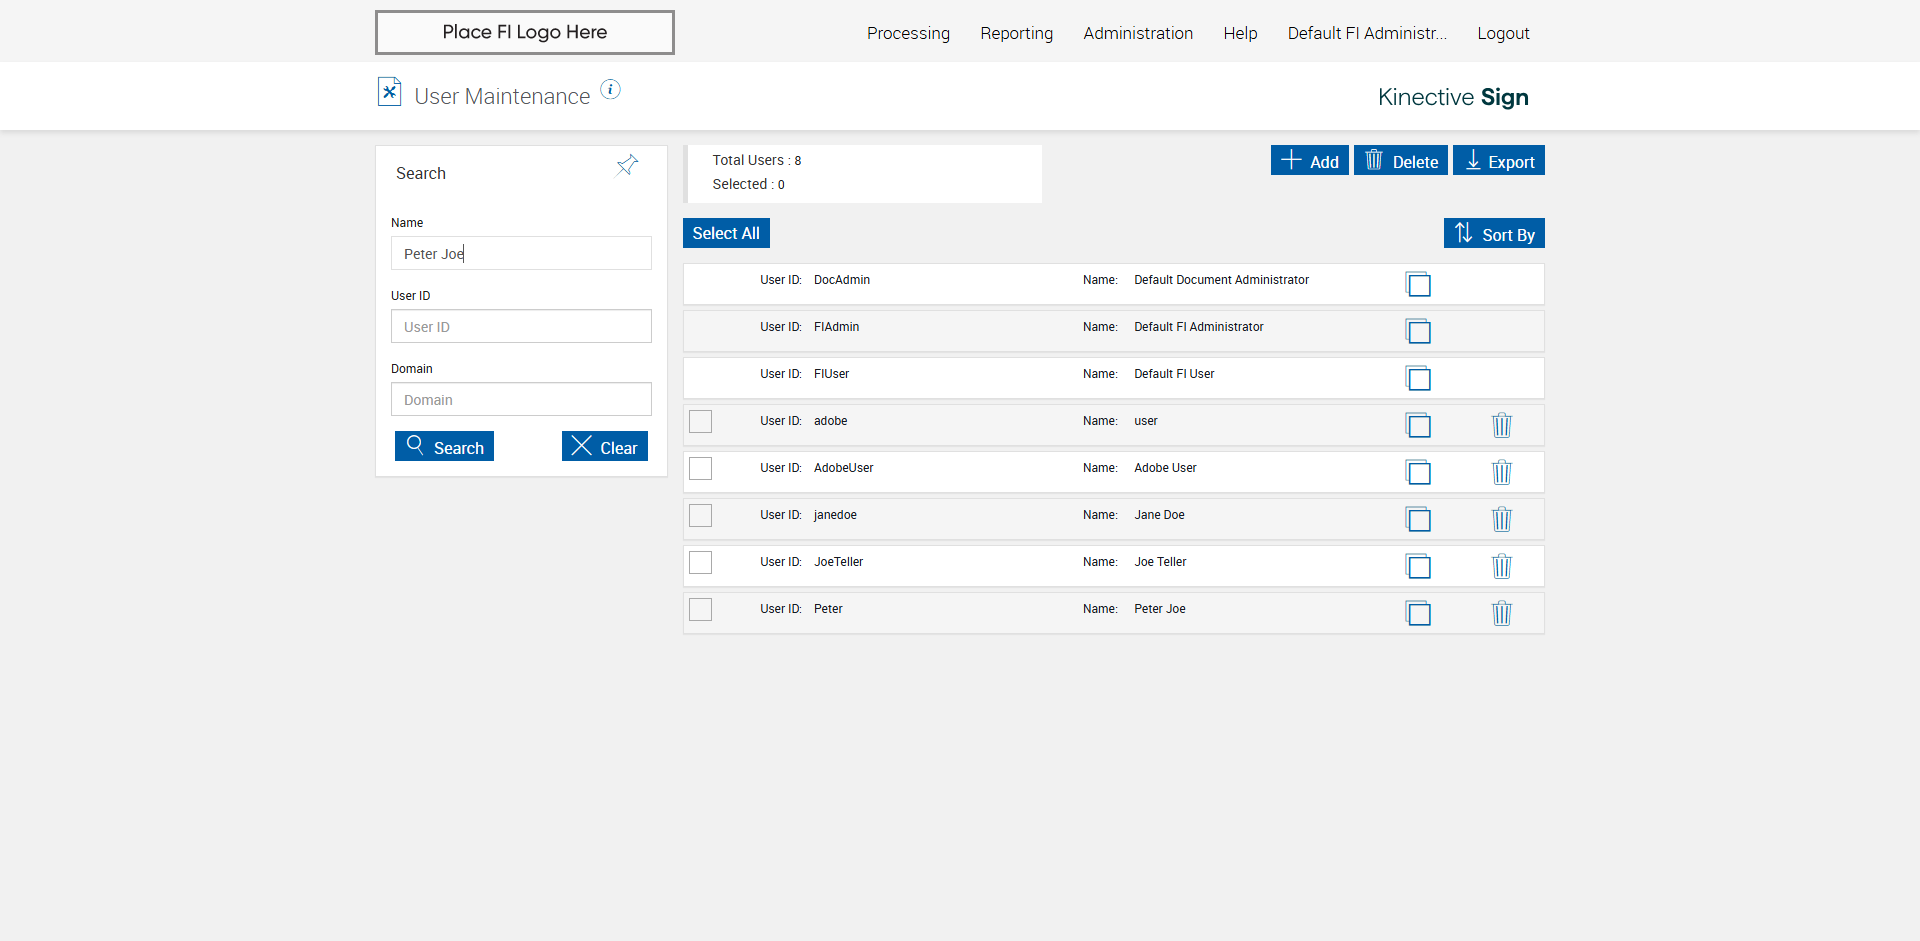Delete Peter via its trash icon
1920x941 pixels.
coord(1502,613)
